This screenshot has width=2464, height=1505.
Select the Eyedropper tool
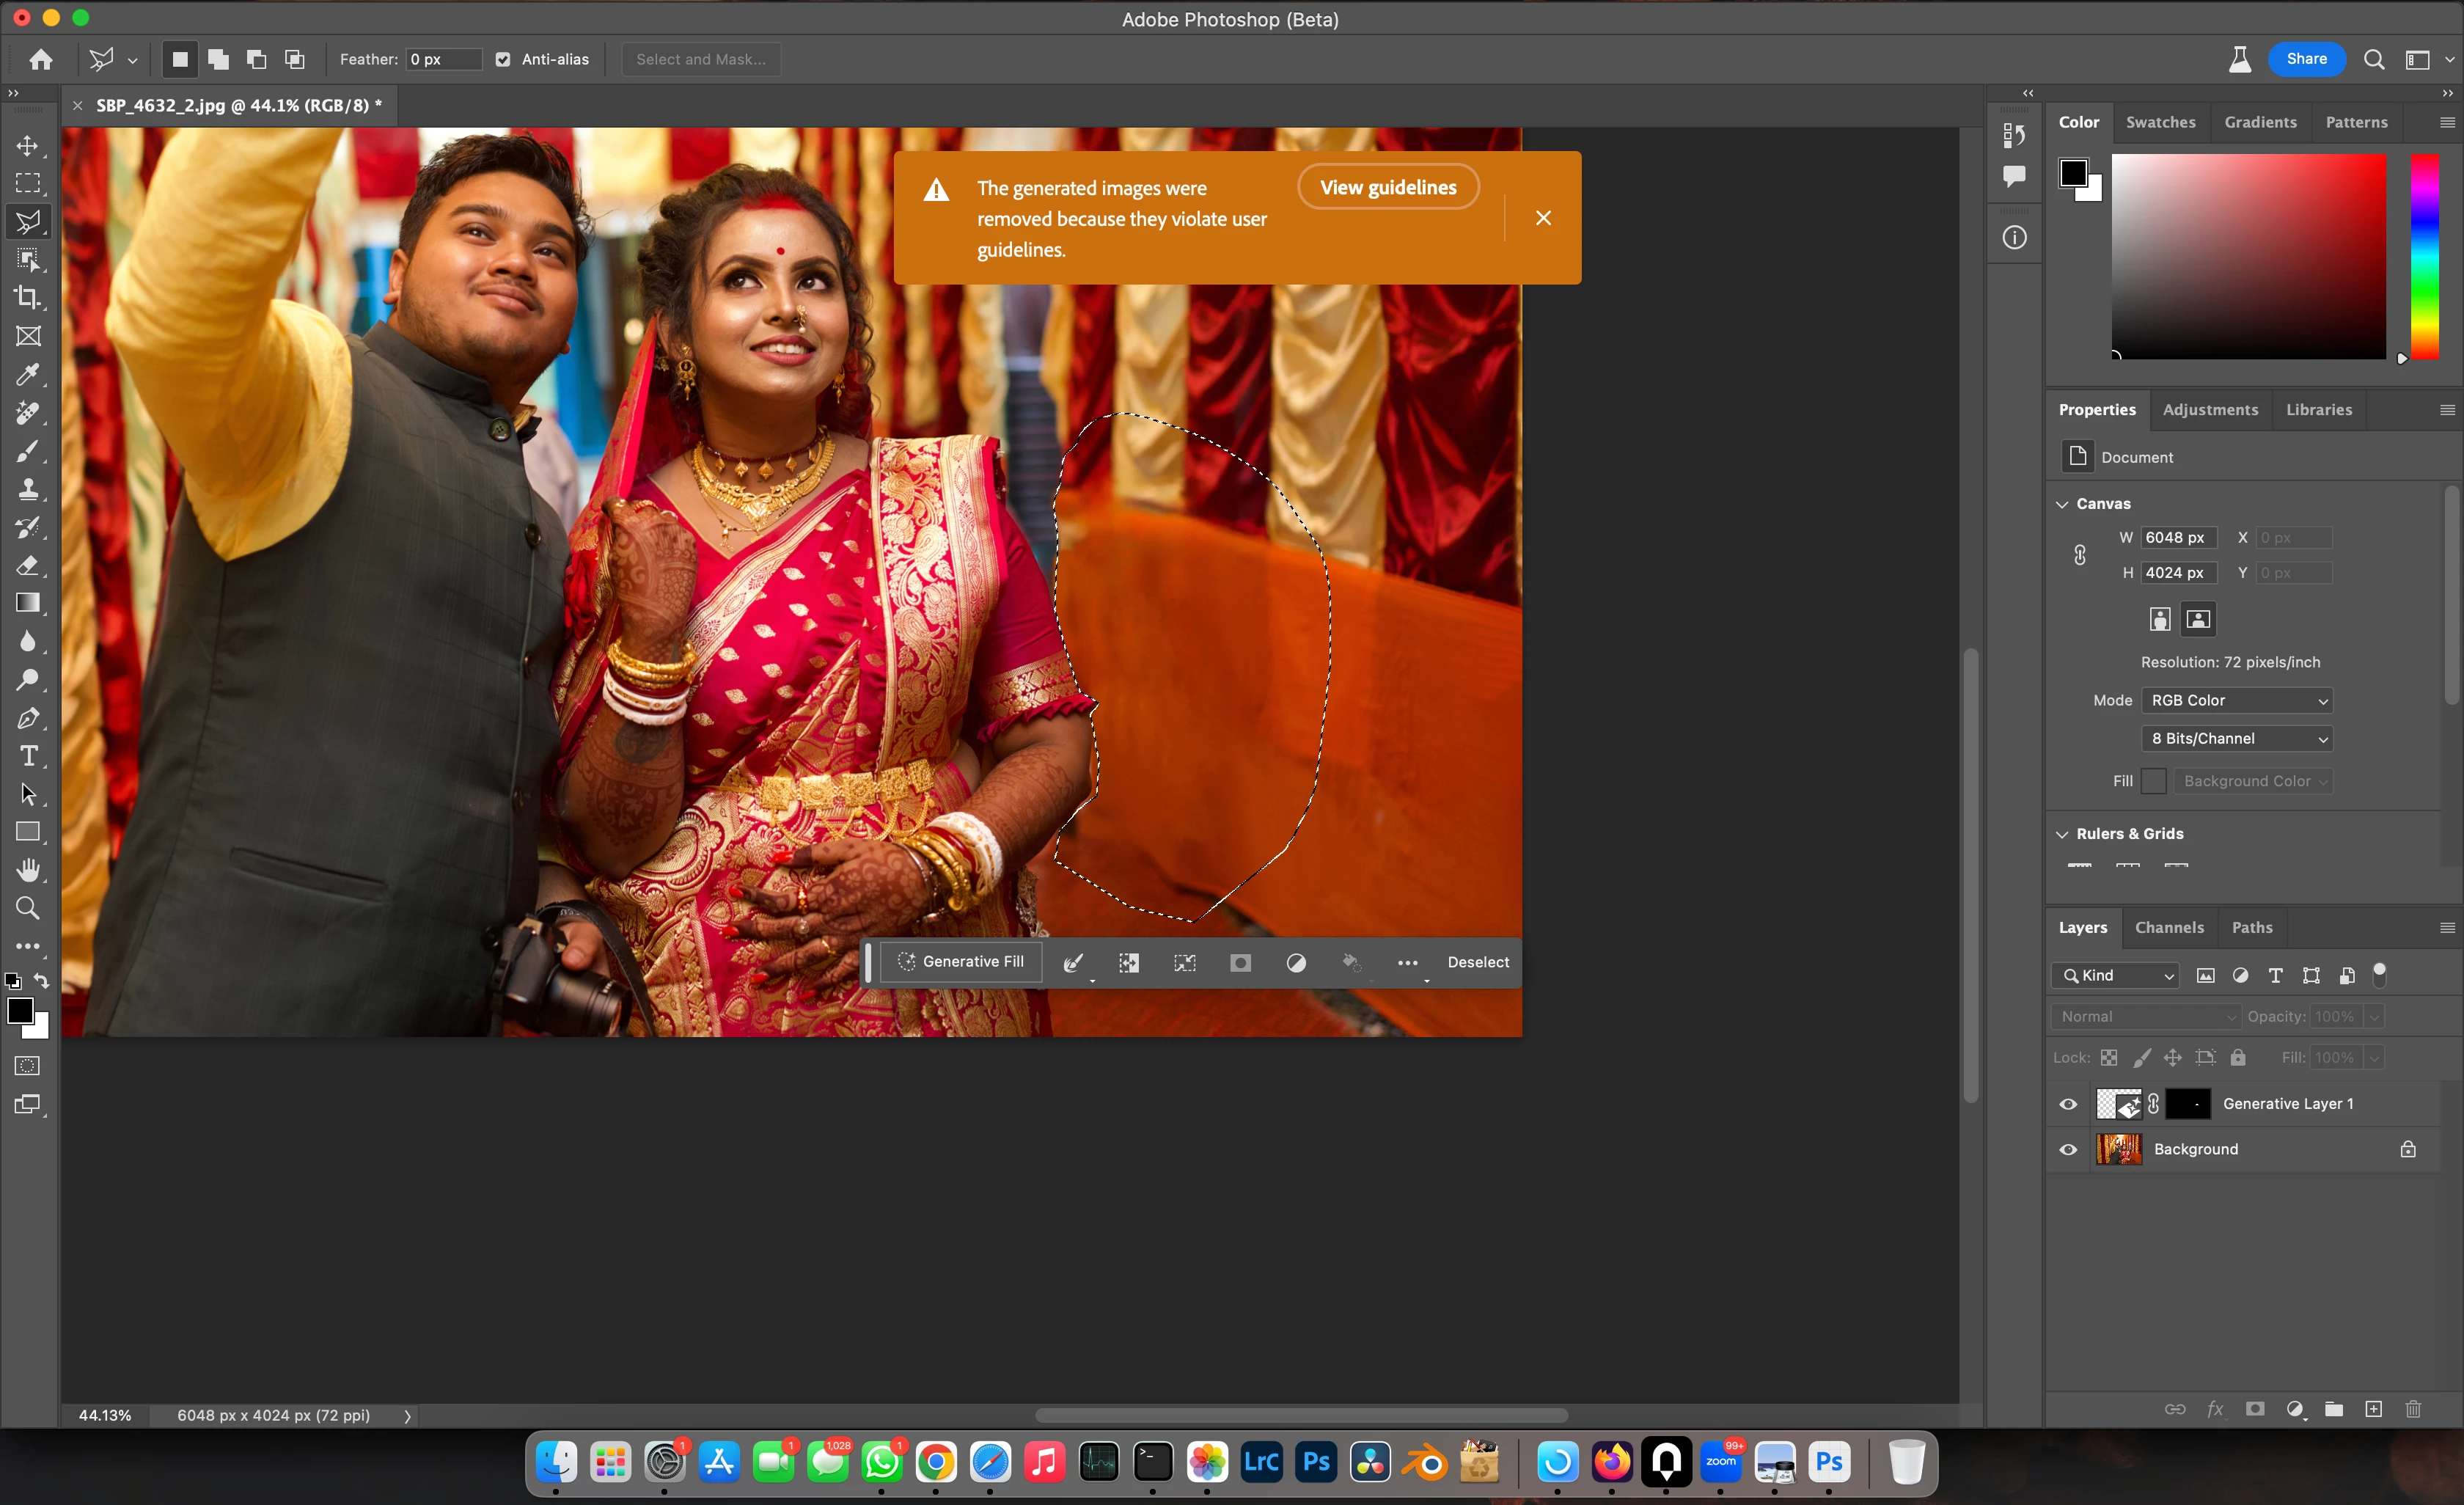[x=28, y=375]
